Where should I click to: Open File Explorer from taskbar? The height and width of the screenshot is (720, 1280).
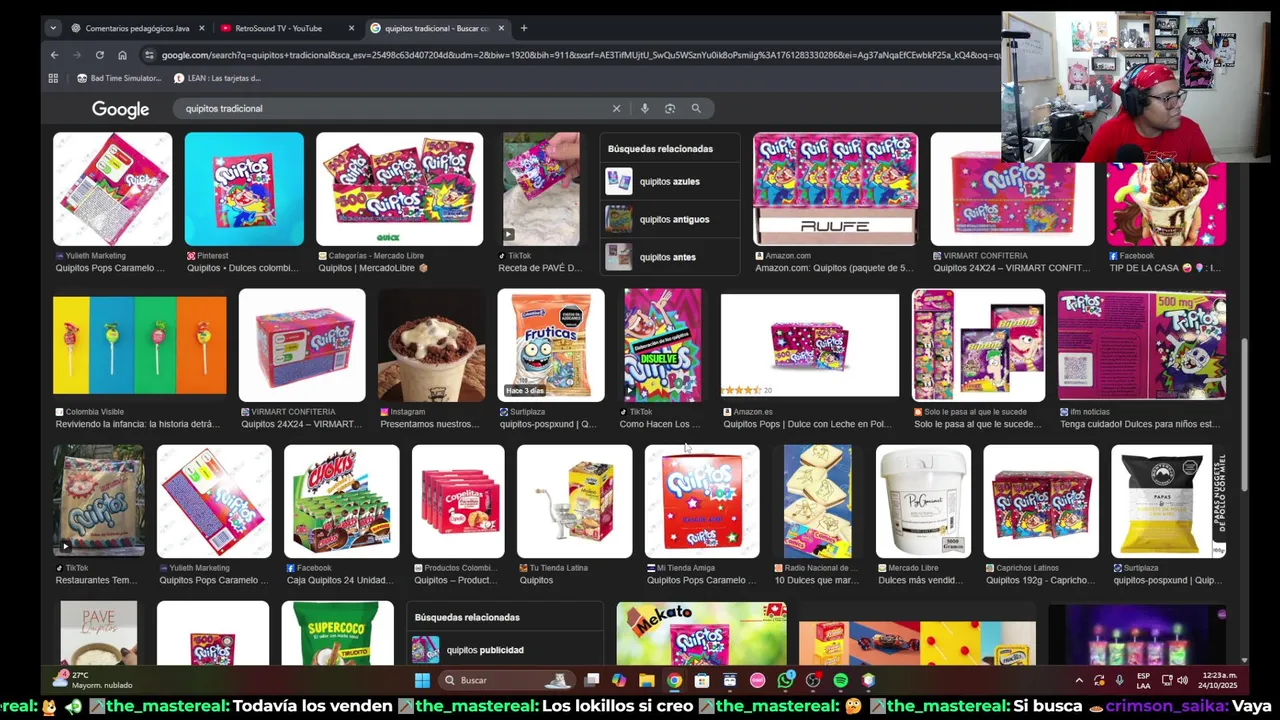(647, 680)
